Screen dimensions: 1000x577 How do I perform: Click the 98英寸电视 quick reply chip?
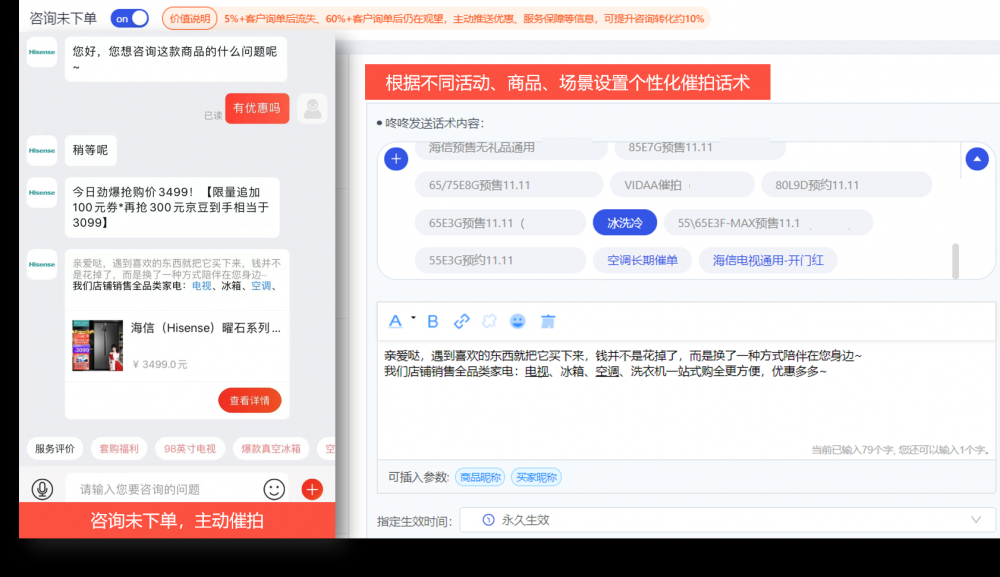[x=189, y=449]
